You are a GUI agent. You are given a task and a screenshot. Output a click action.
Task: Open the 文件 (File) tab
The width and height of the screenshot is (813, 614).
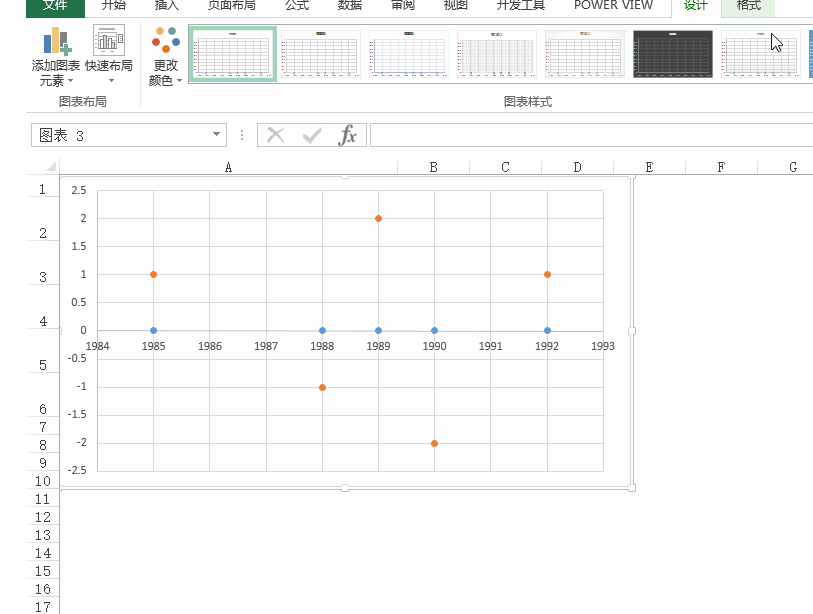pyautogui.click(x=56, y=6)
